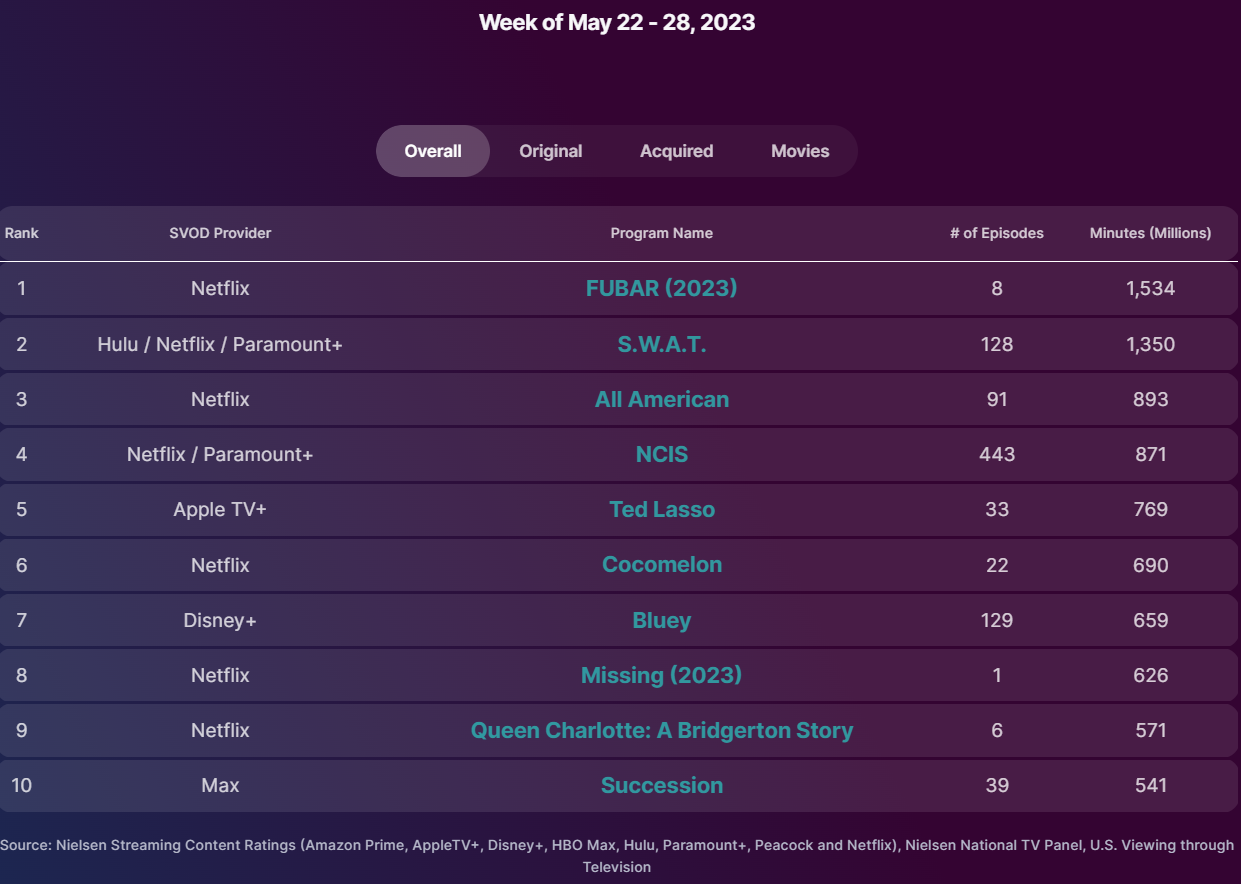Sort by Minutes (Millions) column
The height and width of the screenshot is (884, 1241).
(1150, 233)
